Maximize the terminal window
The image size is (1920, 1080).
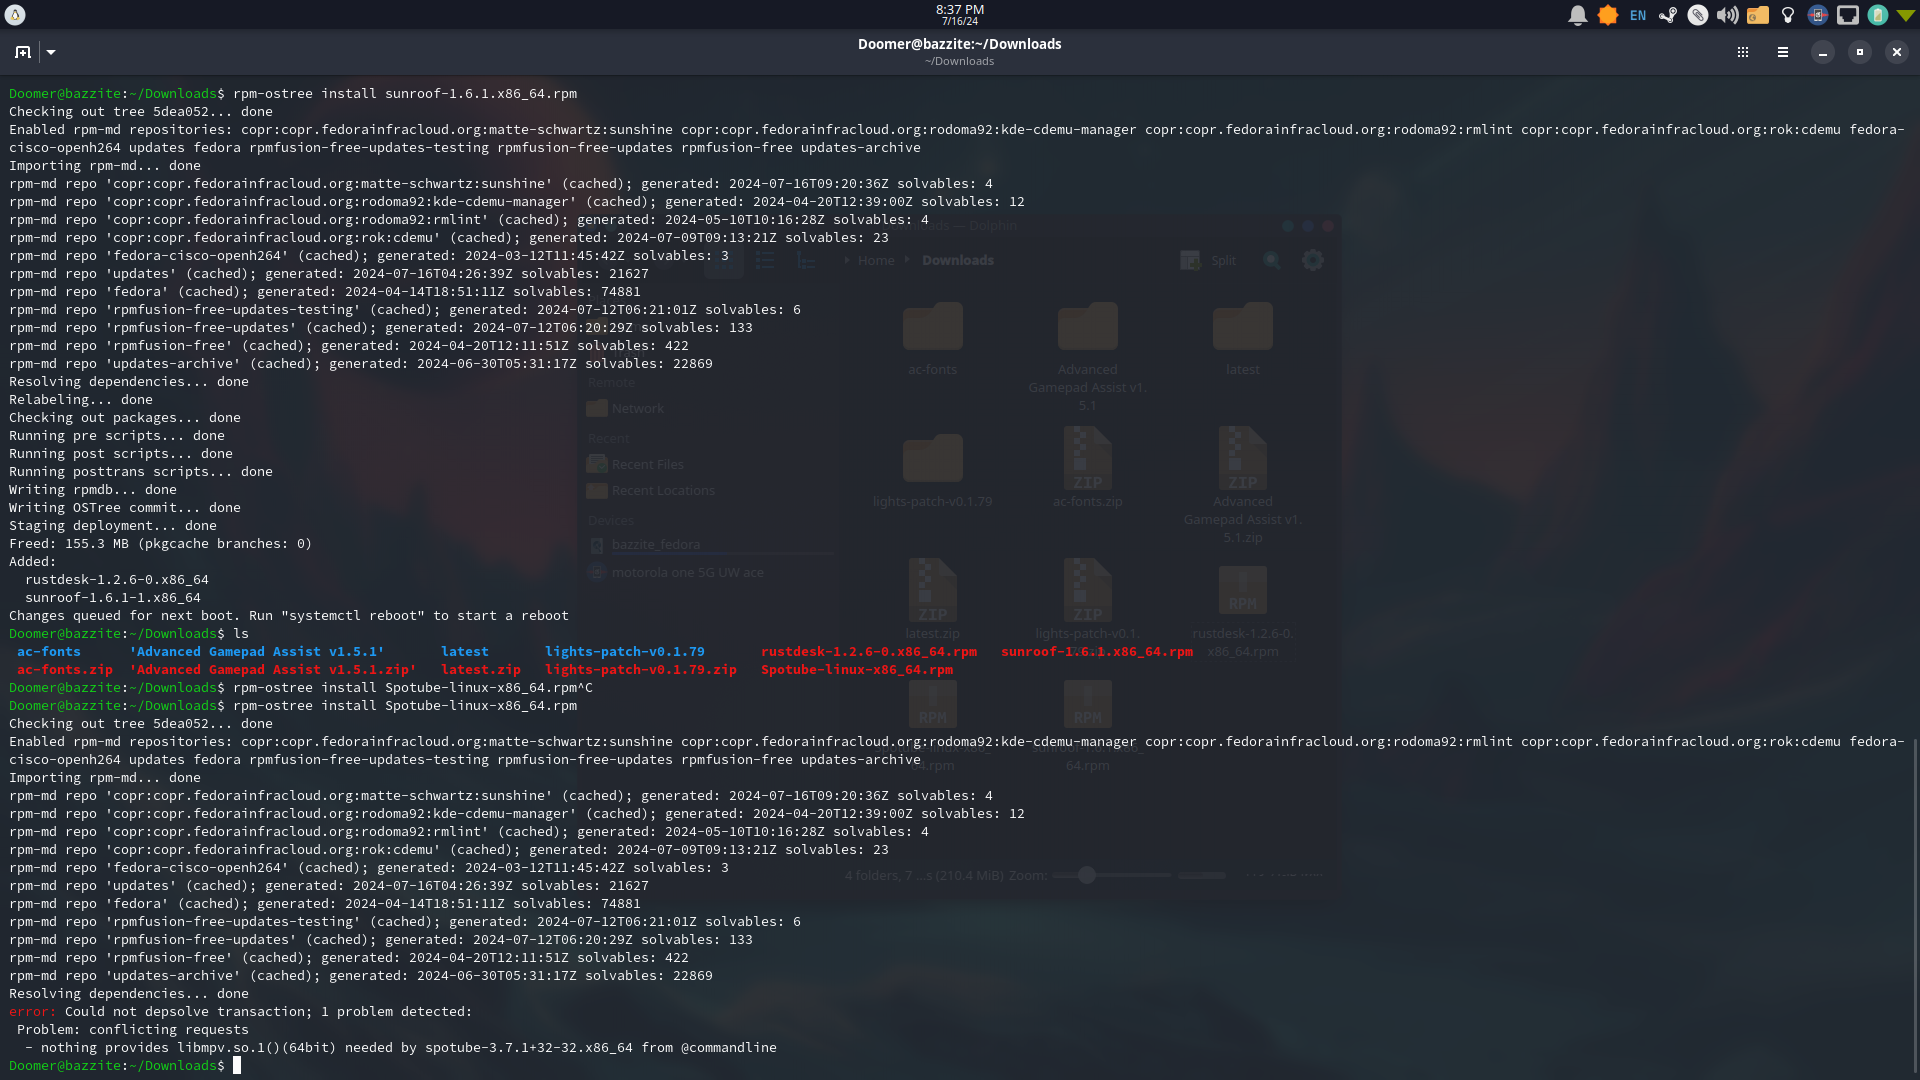[x=1859, y=52]
